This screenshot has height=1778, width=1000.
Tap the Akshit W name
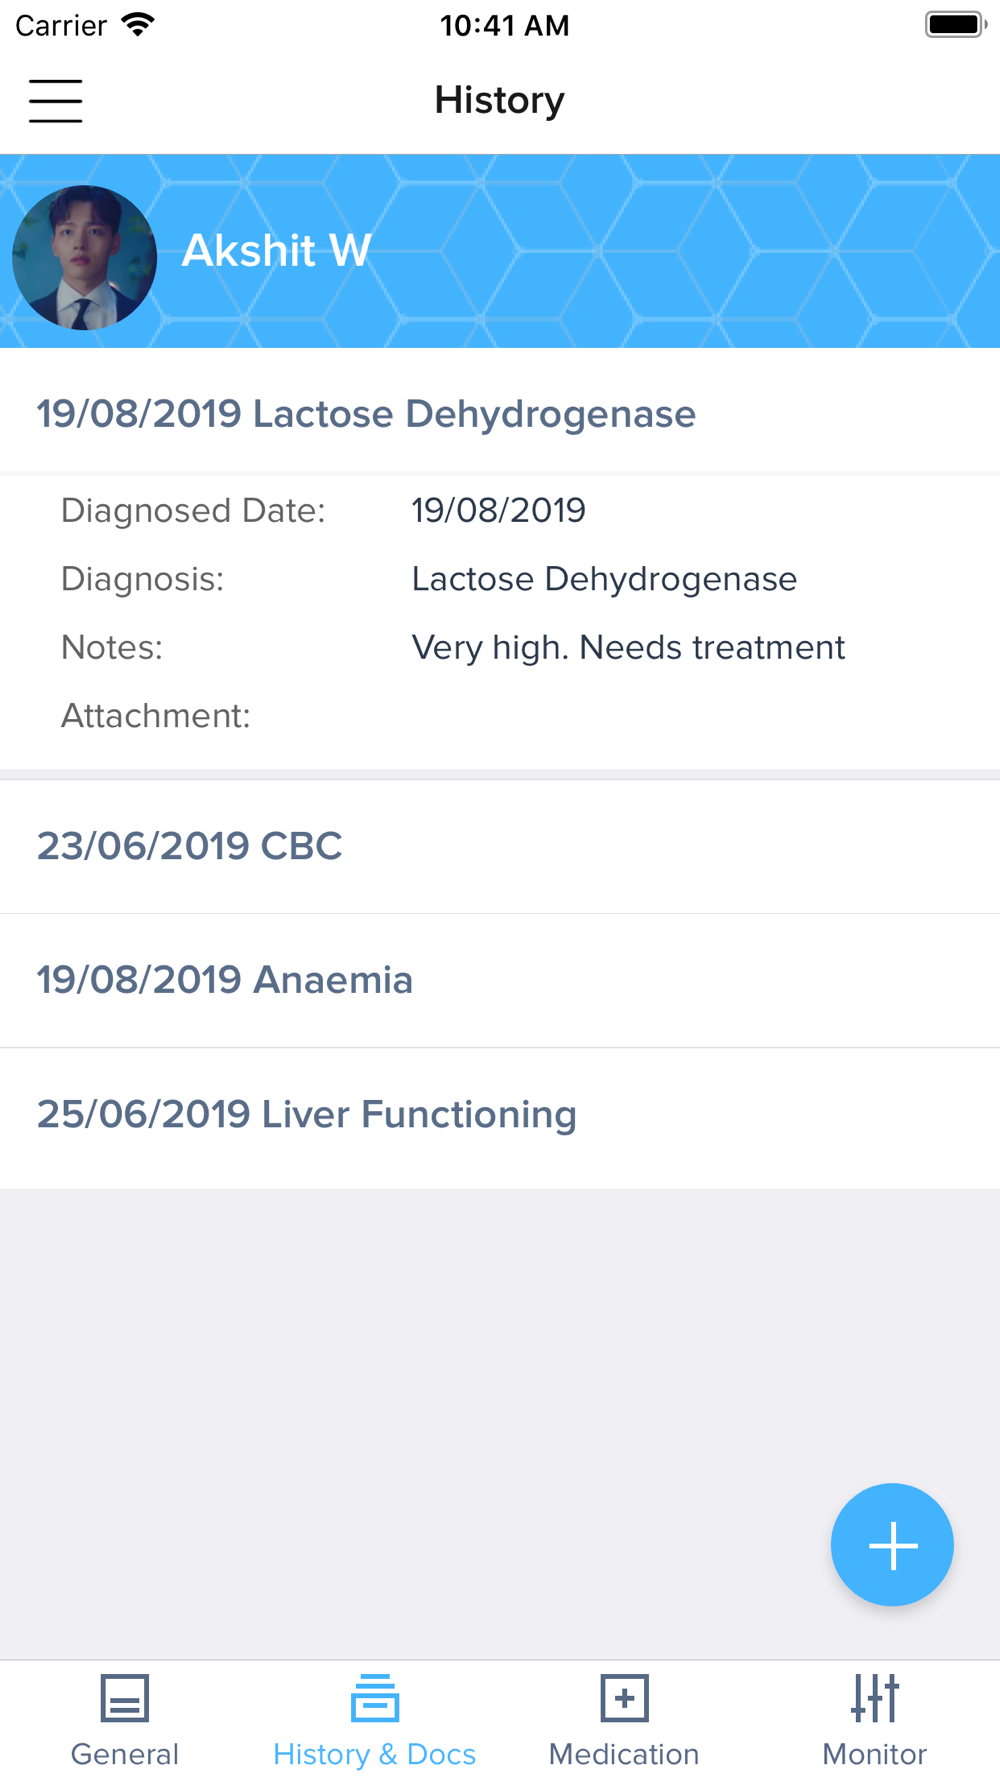tap(276, 250)
